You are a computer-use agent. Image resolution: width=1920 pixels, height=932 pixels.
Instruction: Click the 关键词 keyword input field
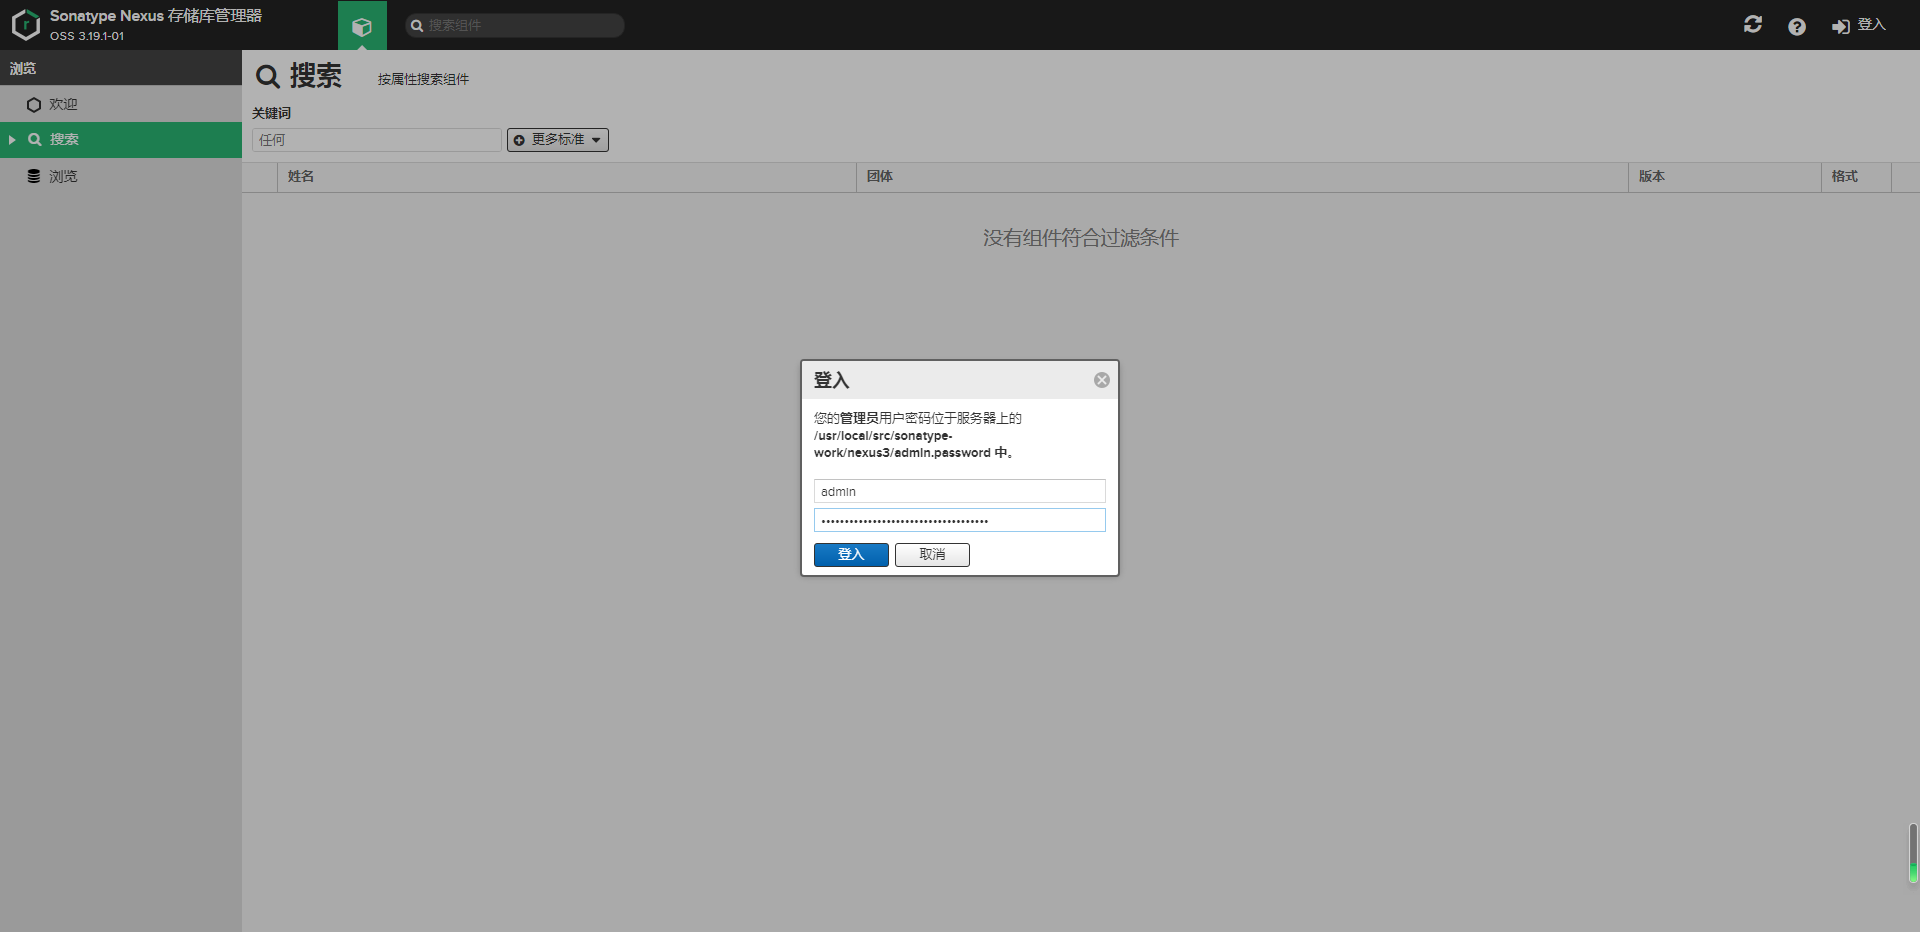376,140
